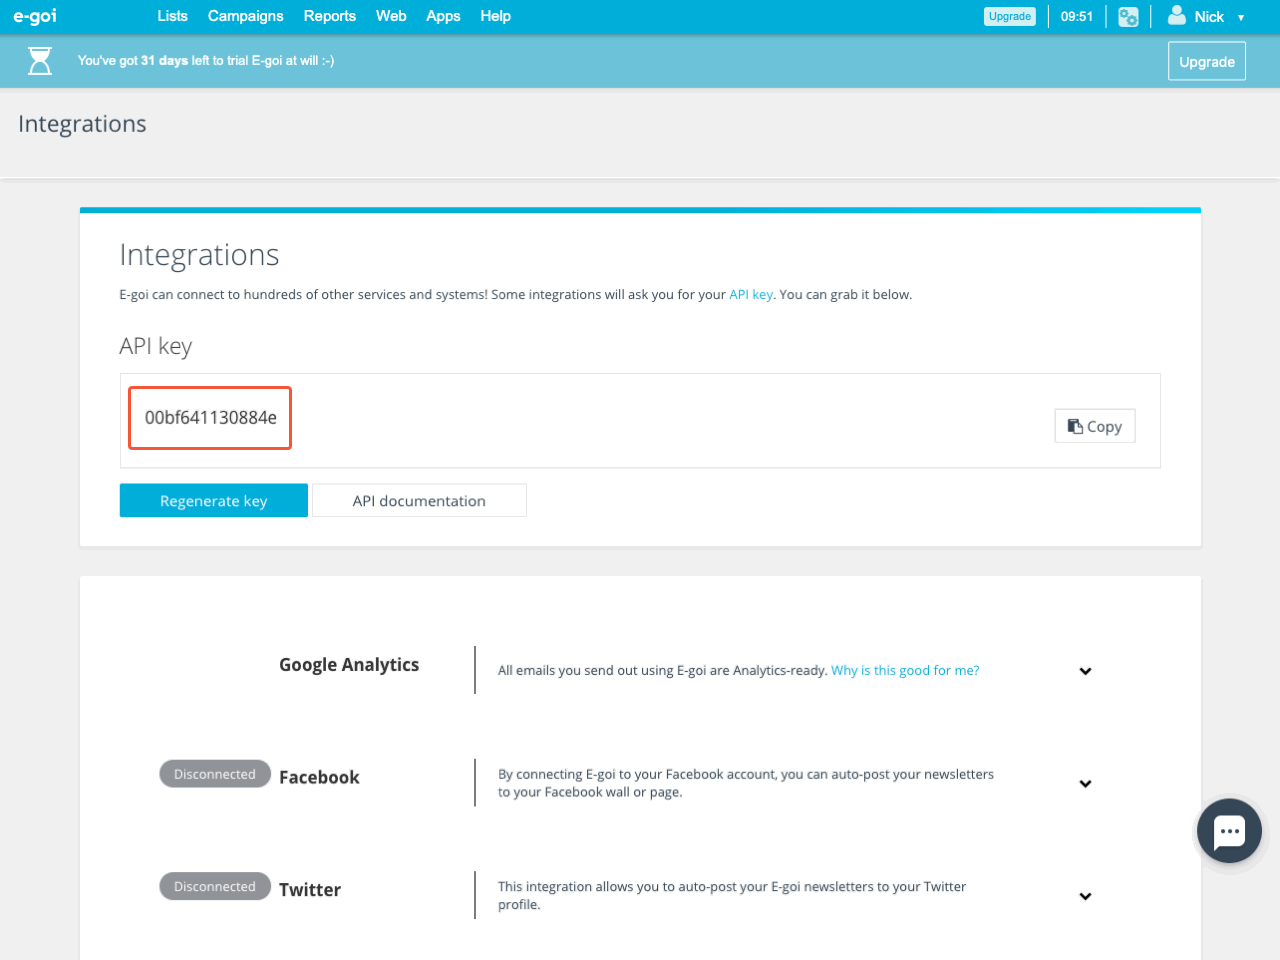1280x960 pixels.
Task: Select the API key value field
Action: point(211,418)
